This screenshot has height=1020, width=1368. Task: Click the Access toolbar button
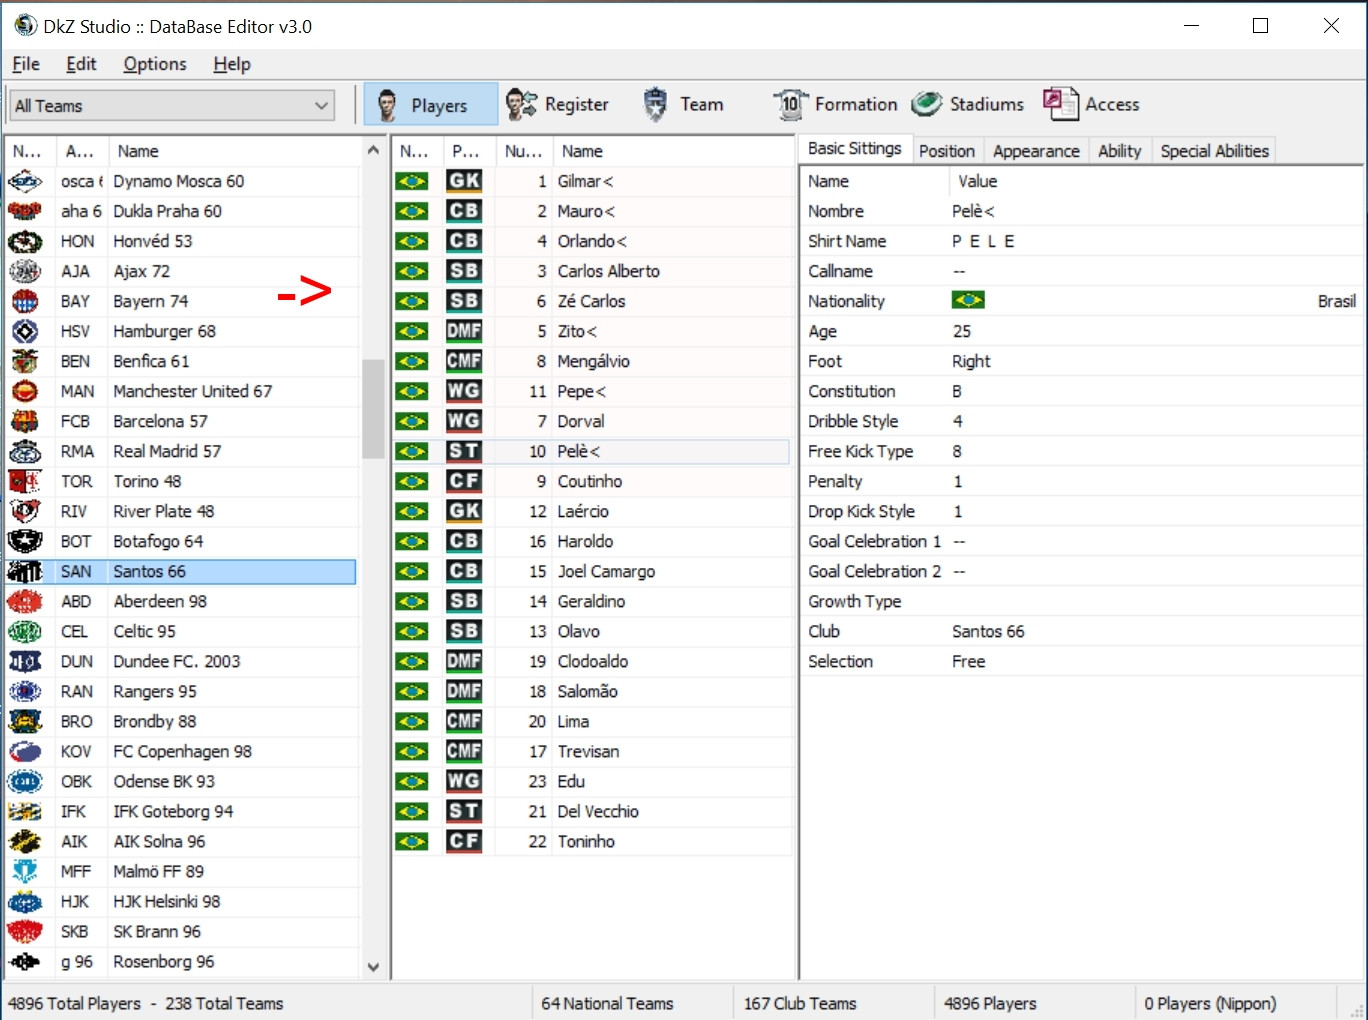pyautogui.click(x=1091, y=104)
